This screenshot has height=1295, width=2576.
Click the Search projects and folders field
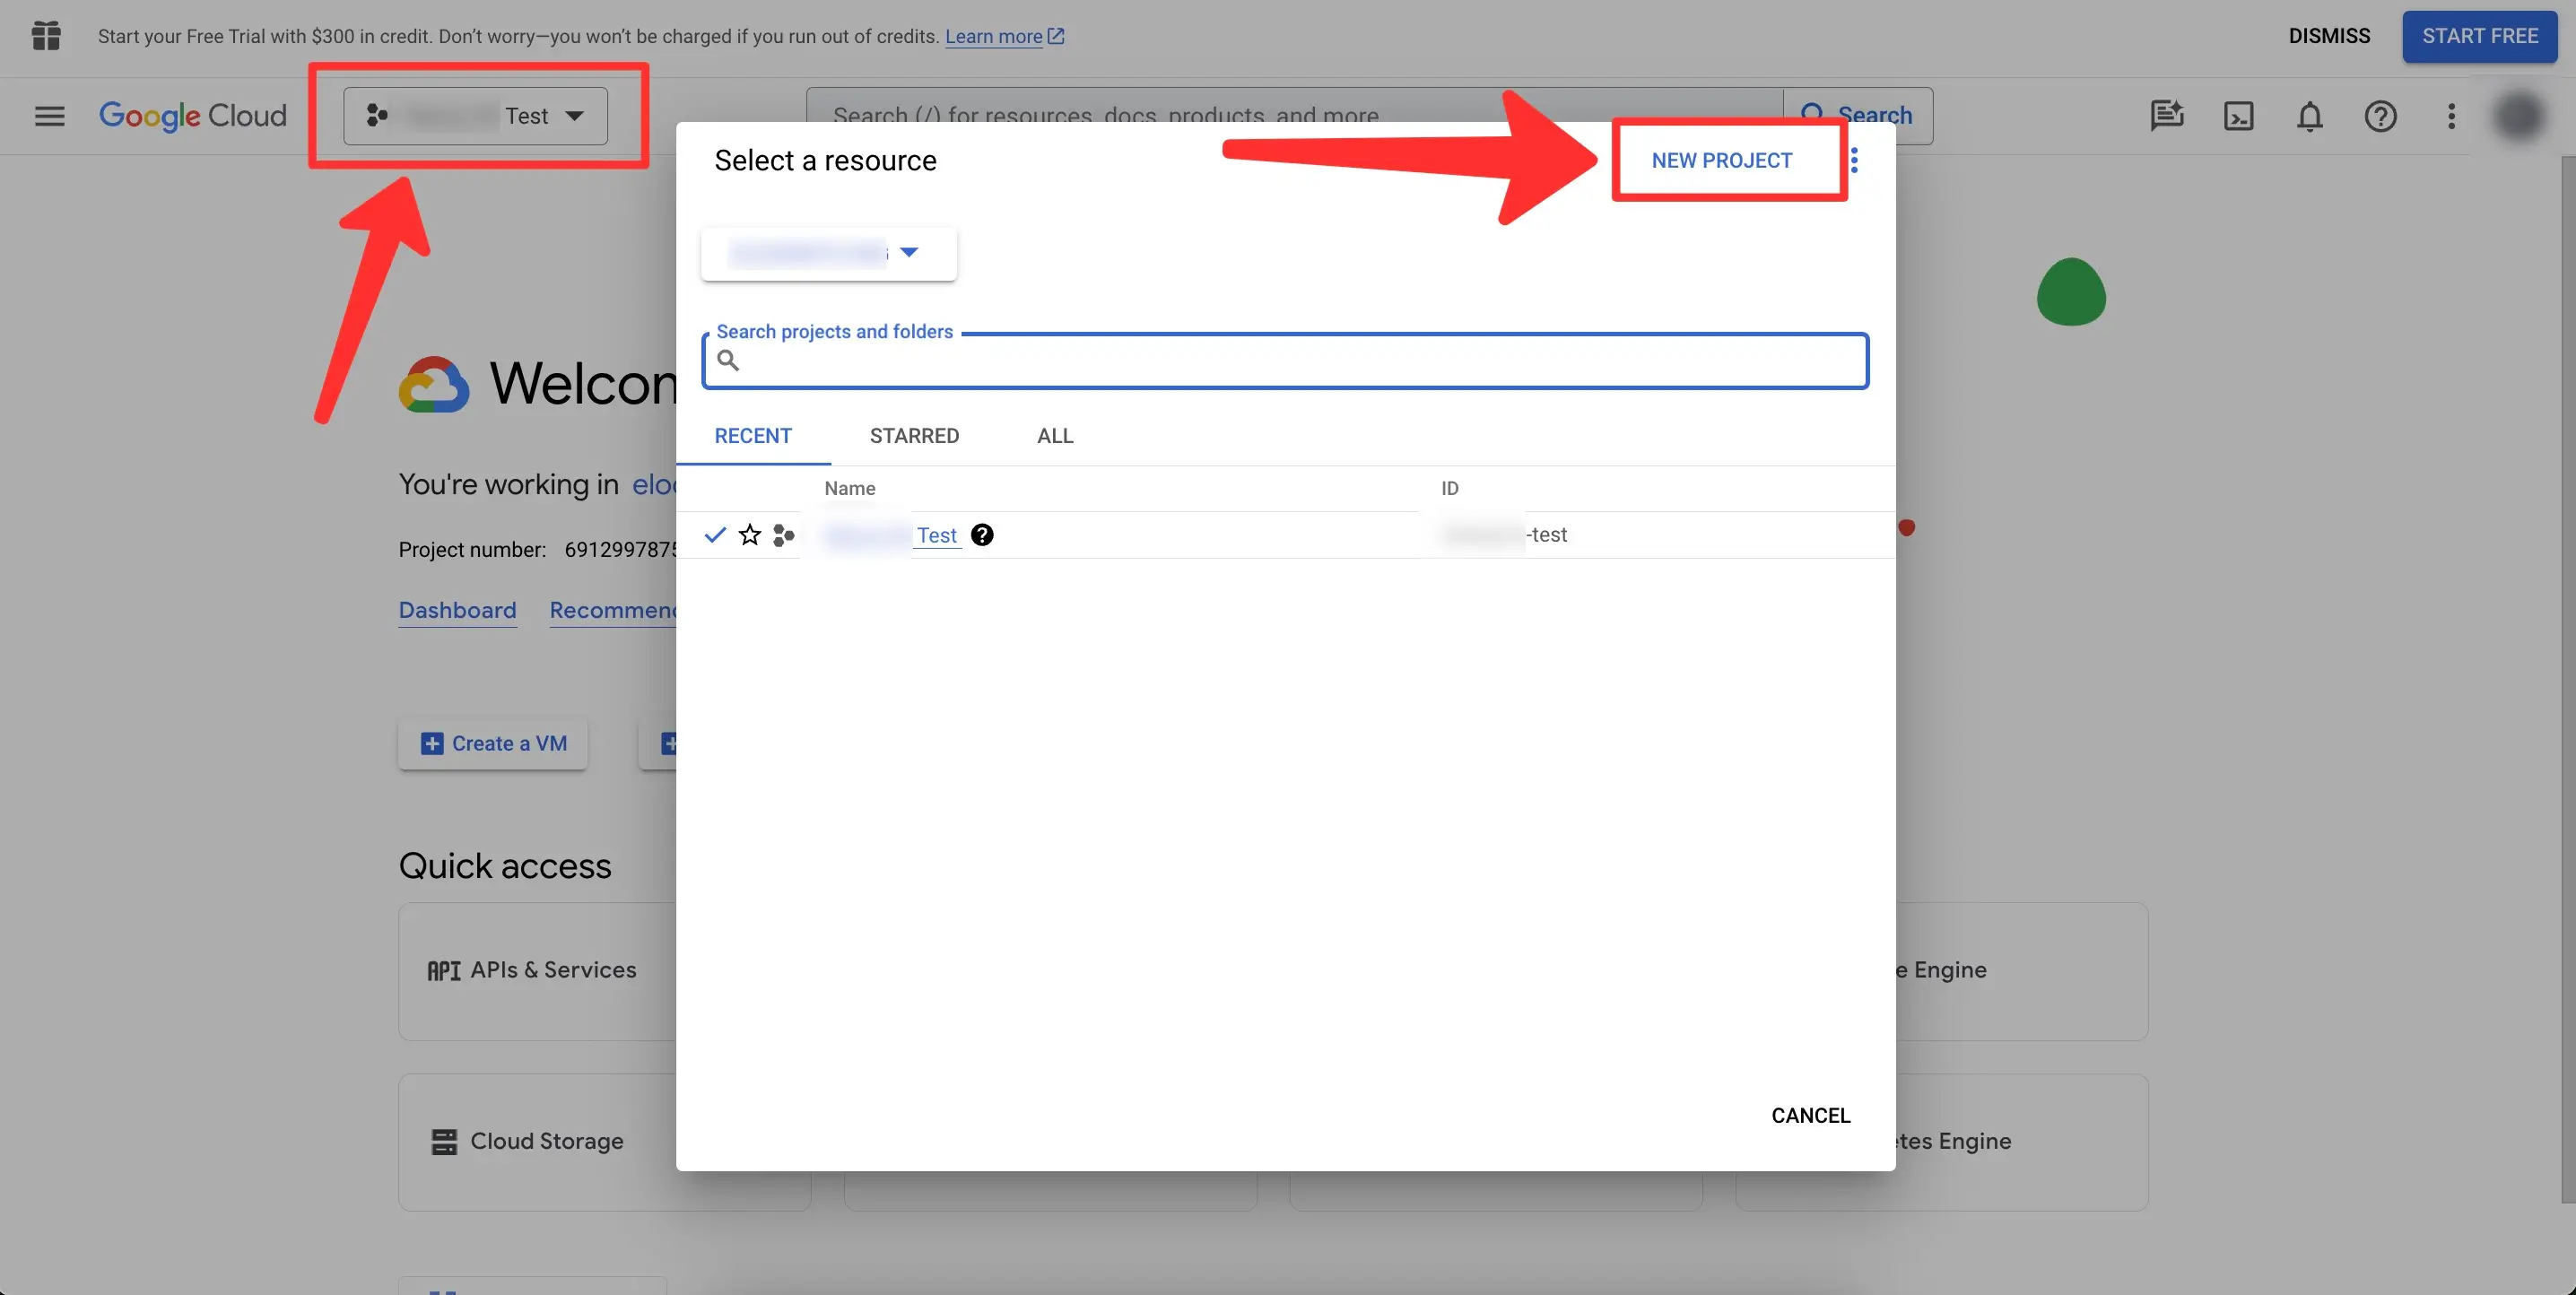click(1285, 361)
